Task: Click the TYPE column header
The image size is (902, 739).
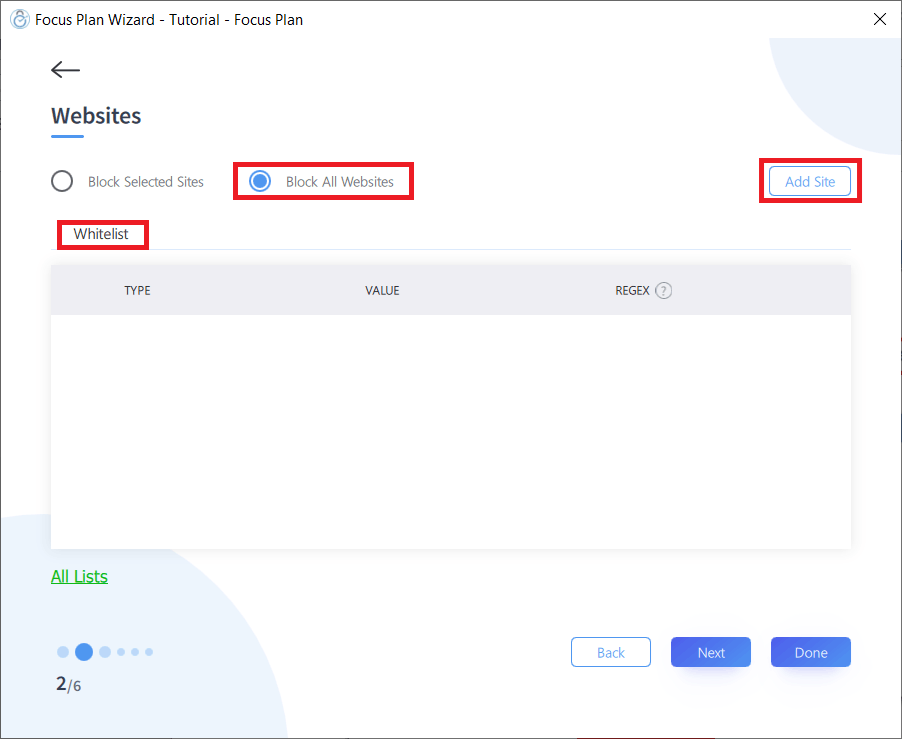Action: pyautogui.click(x=136, y=290)
